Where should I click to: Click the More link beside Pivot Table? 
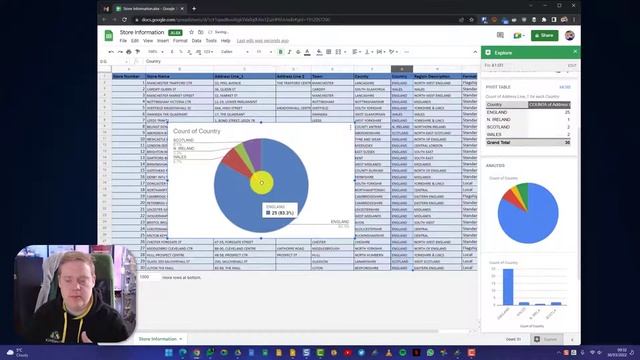coord(565,87)
